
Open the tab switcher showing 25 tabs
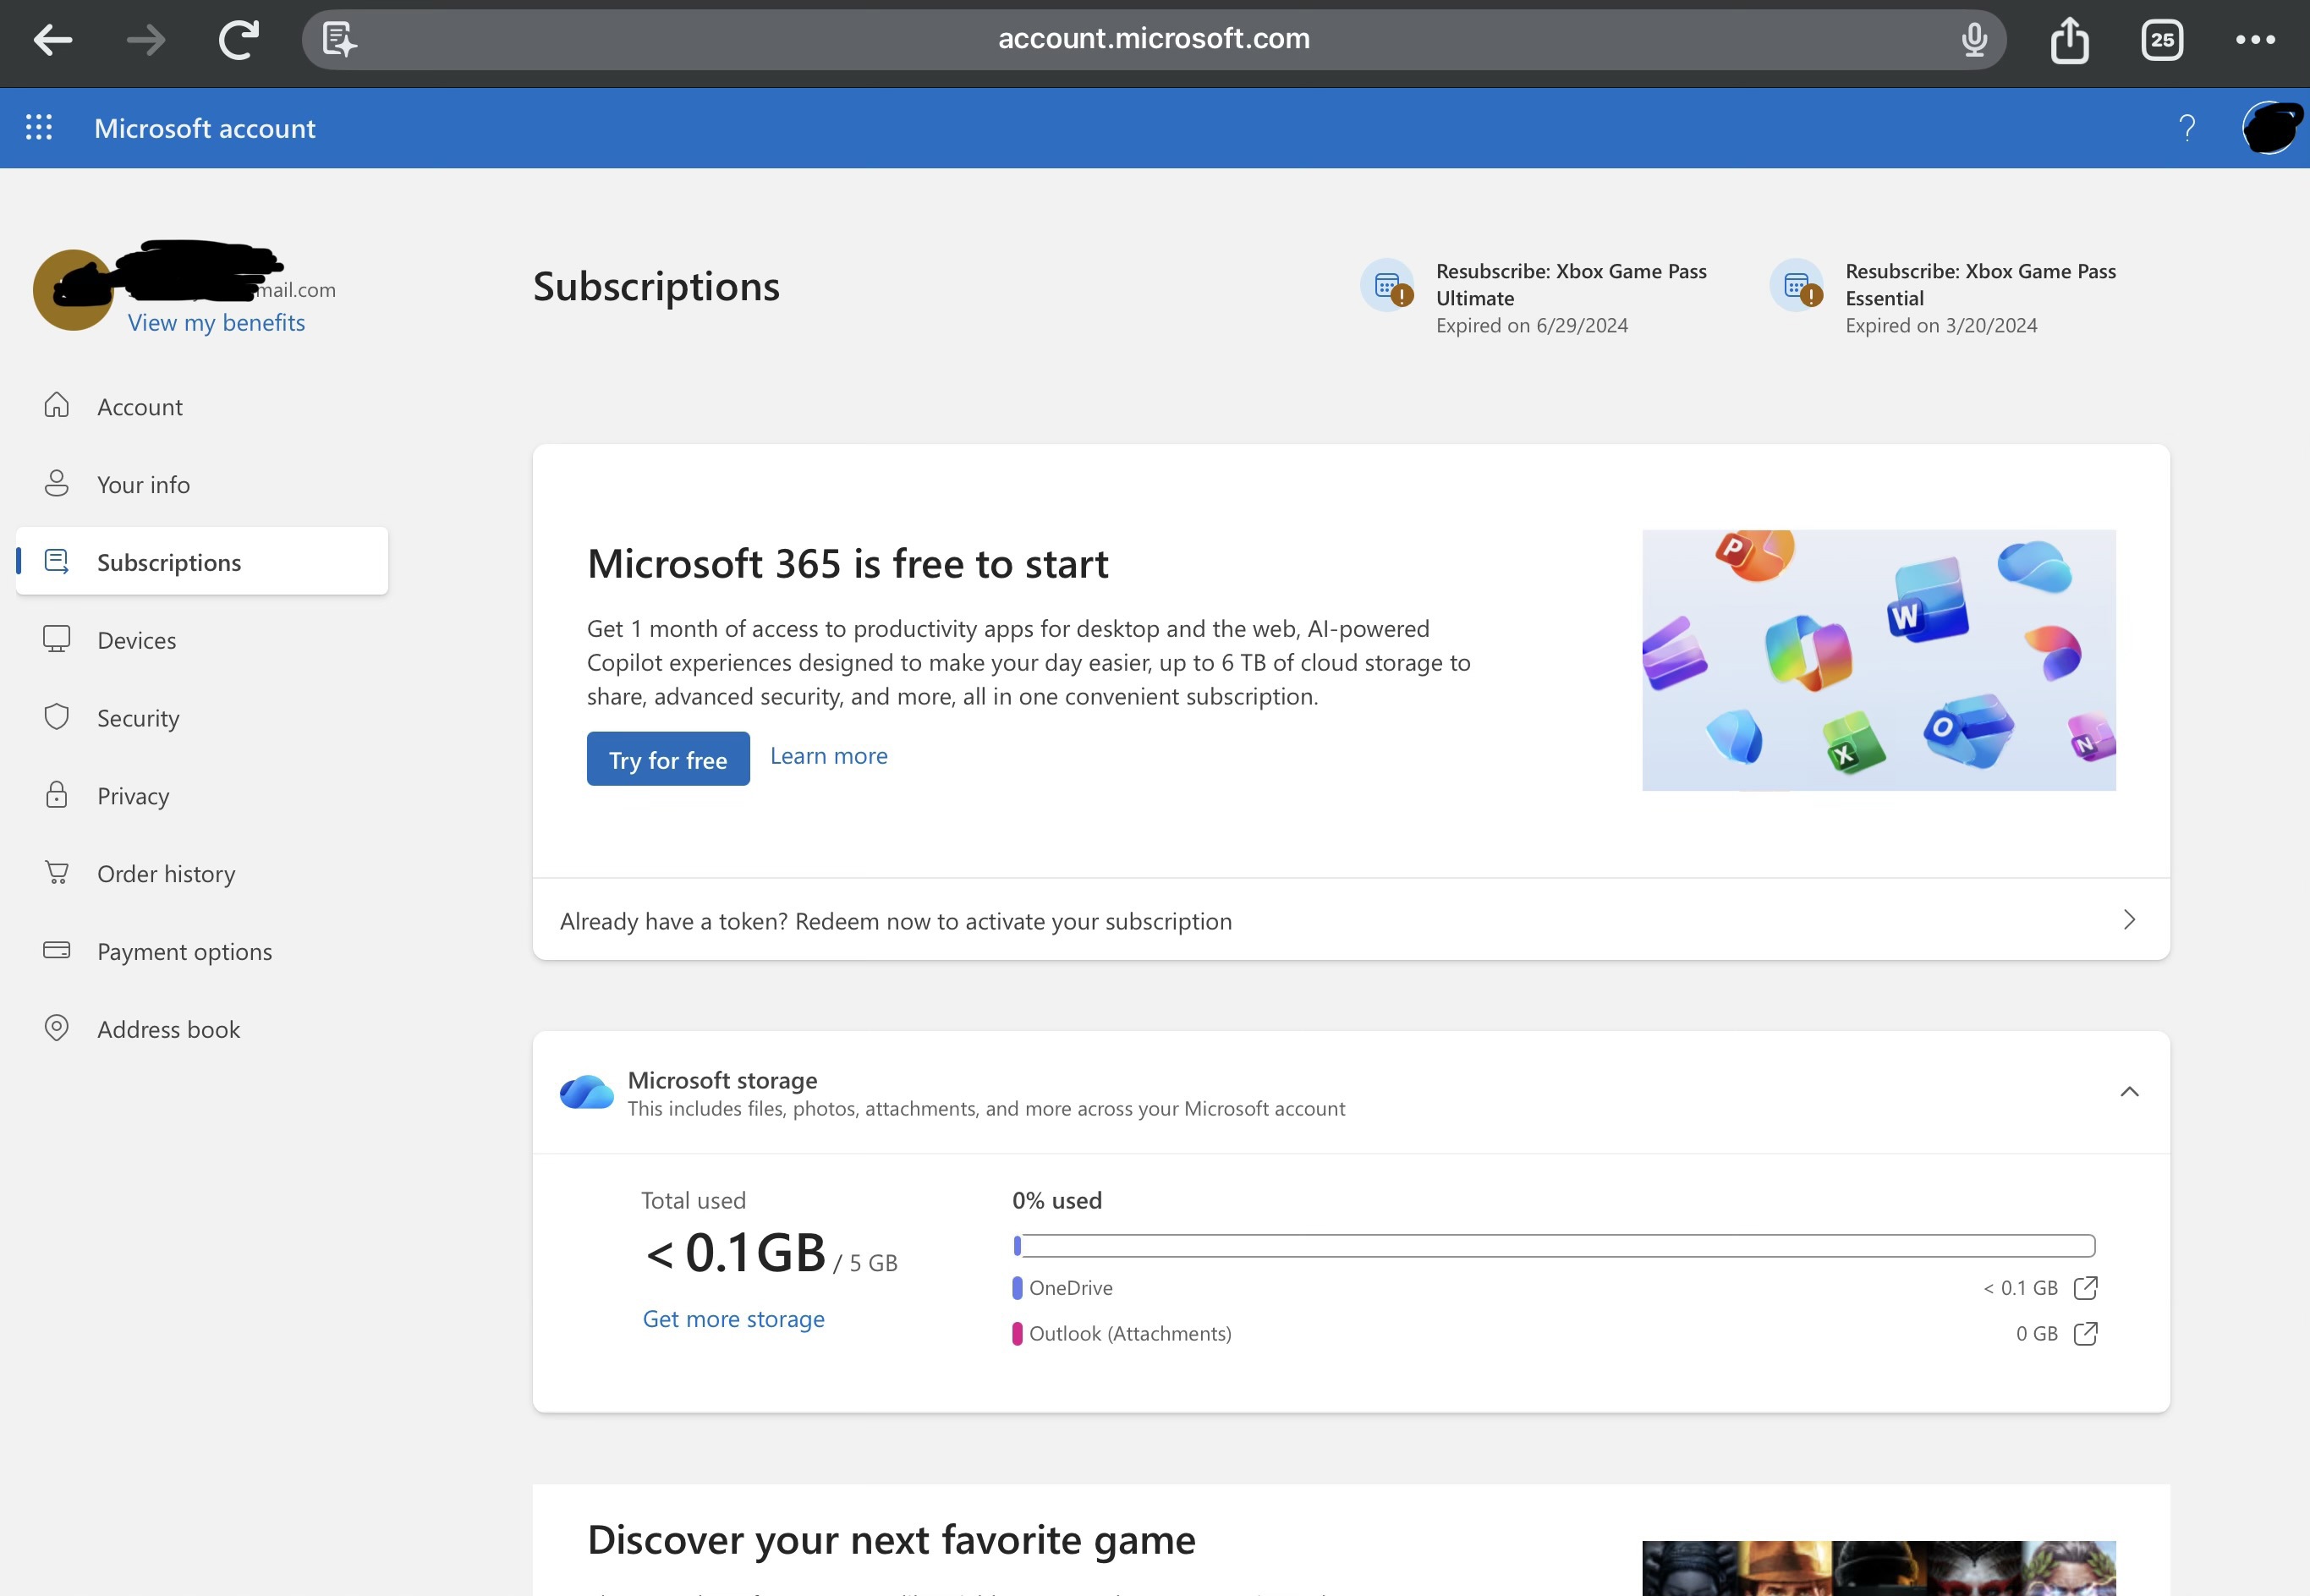click(x=2162, y=40)
